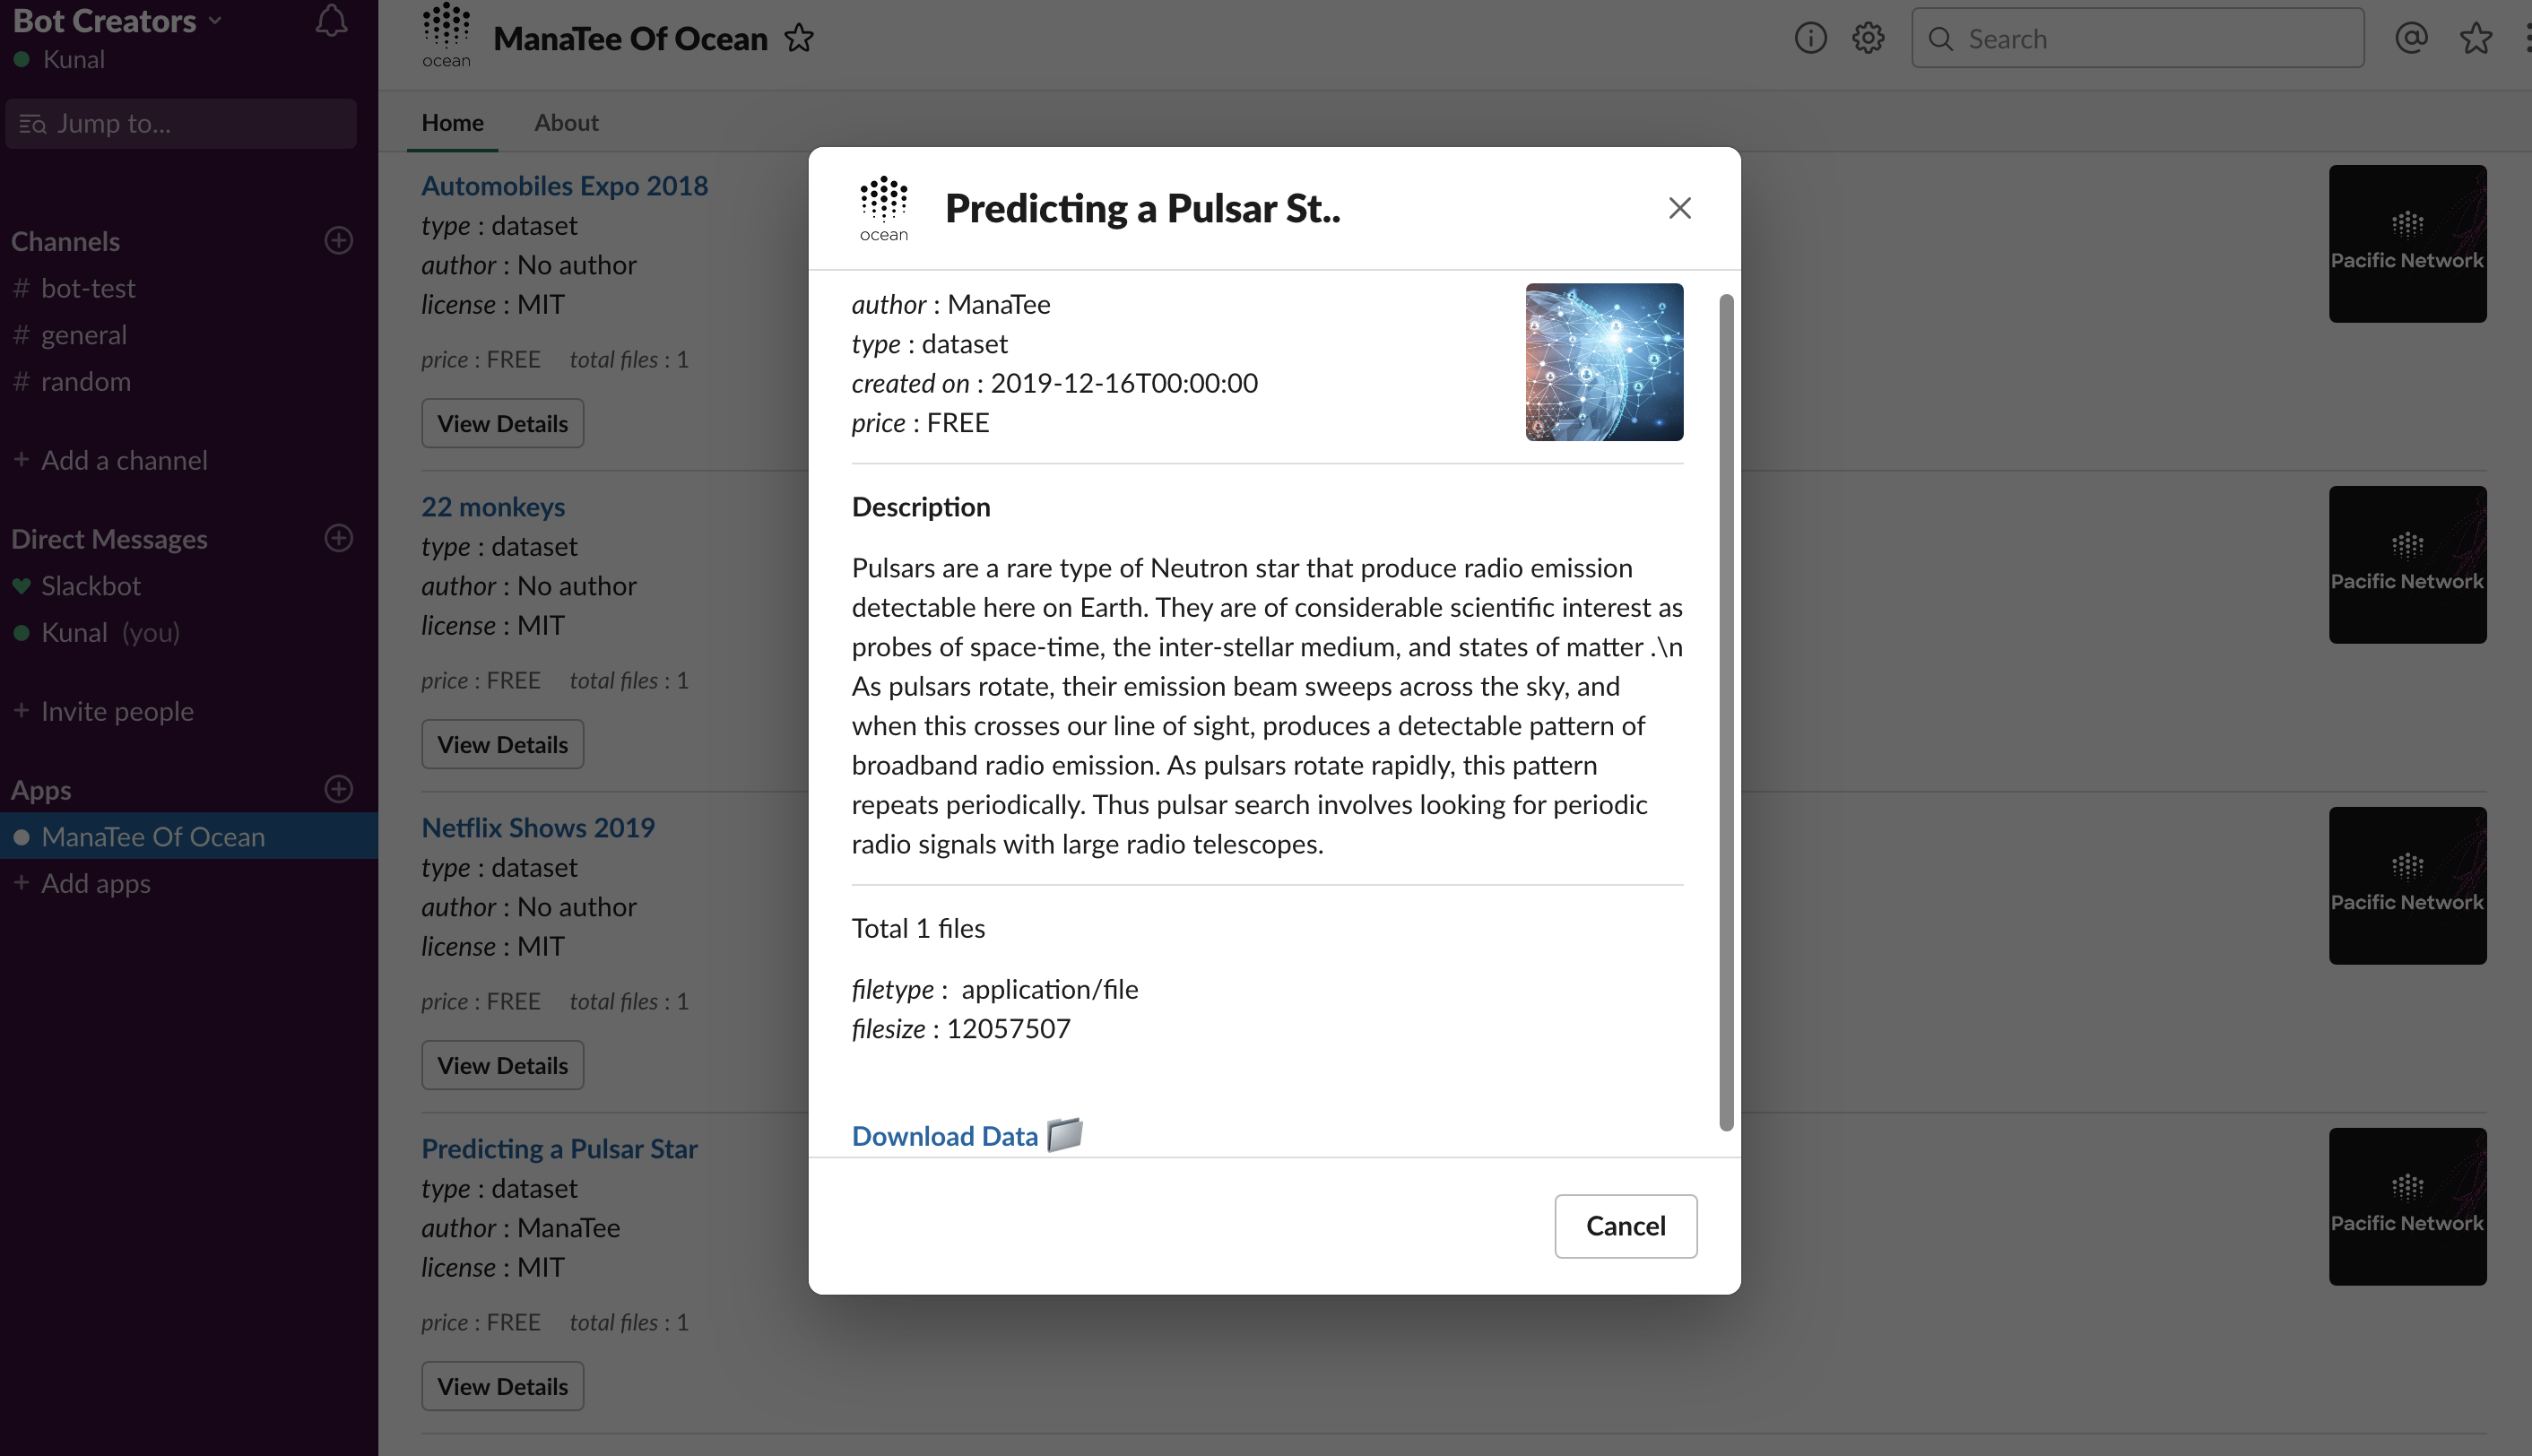This screenshot has width=2532, height=1456.
Task: Add a channel with Channels plus icon
Action: 339,240
